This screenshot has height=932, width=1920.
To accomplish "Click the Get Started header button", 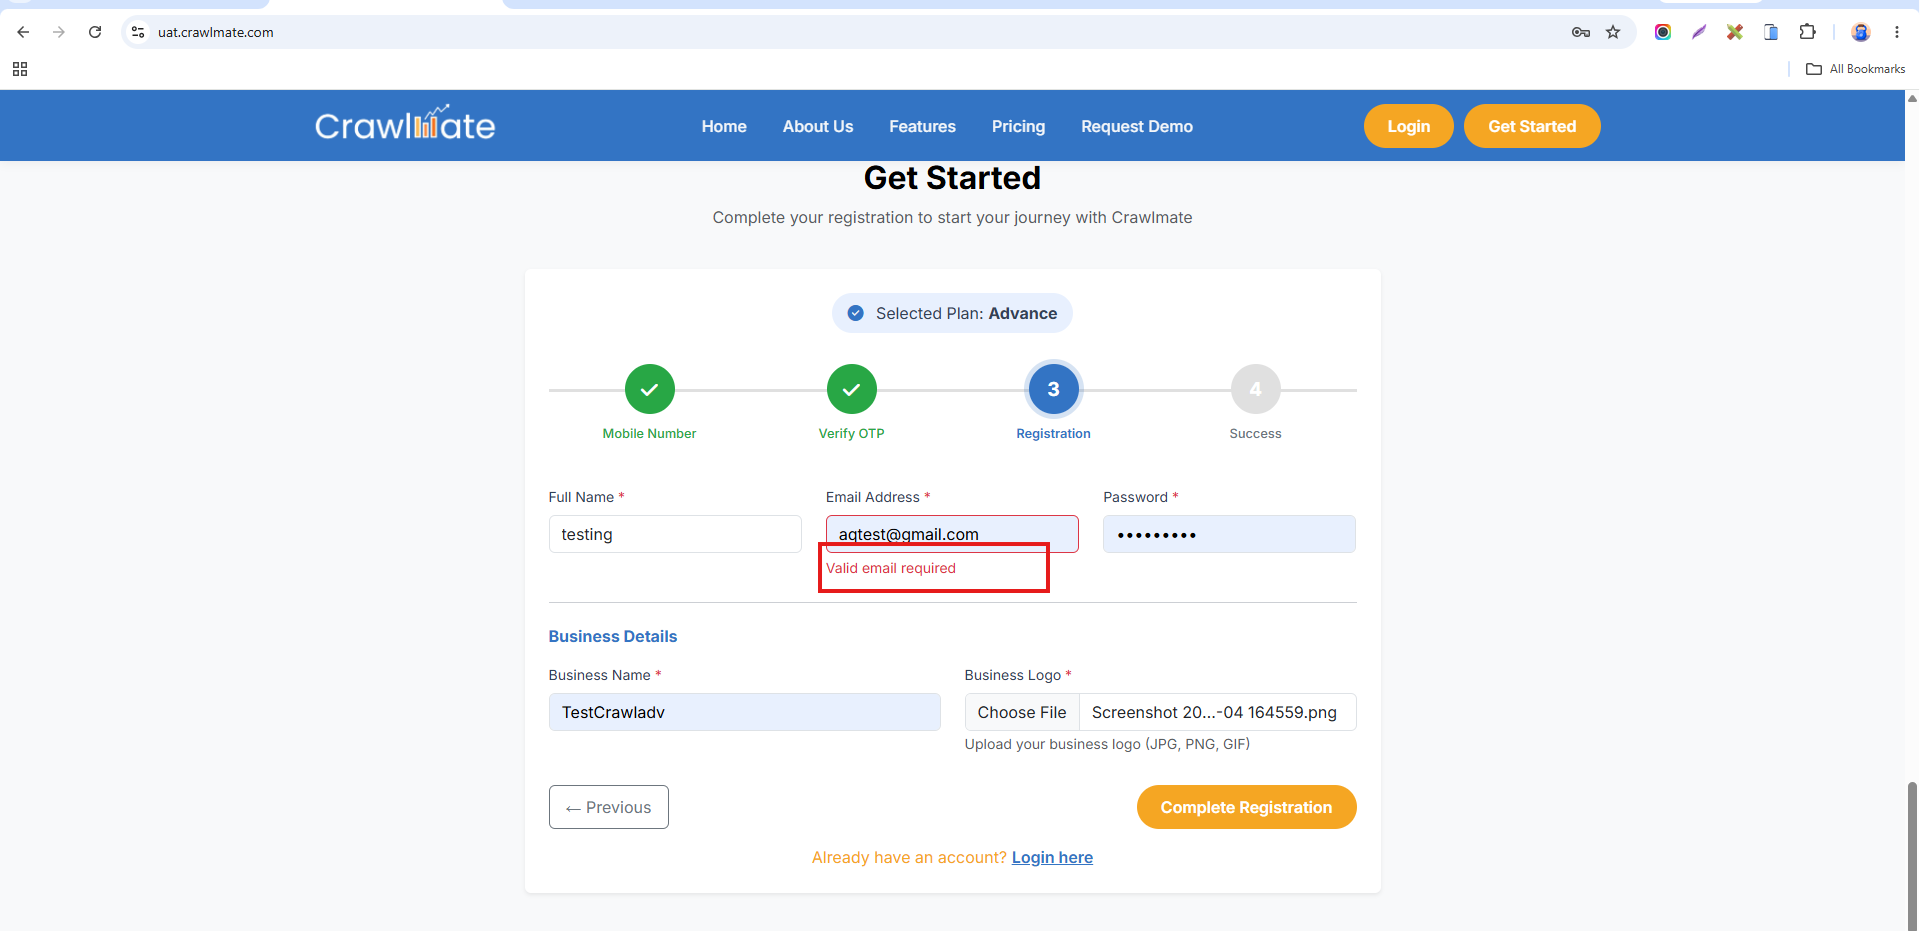I will point(1532,126).
